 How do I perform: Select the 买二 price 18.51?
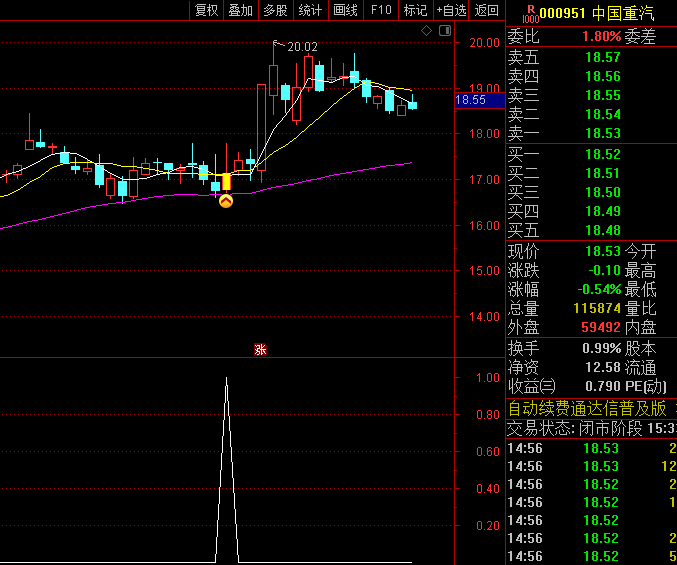(603, 173)
